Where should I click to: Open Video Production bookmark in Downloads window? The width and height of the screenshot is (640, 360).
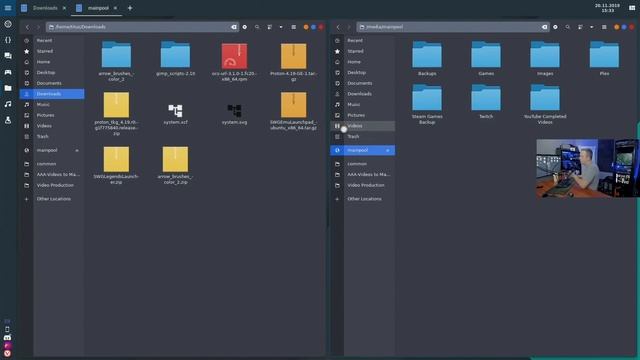52,185
